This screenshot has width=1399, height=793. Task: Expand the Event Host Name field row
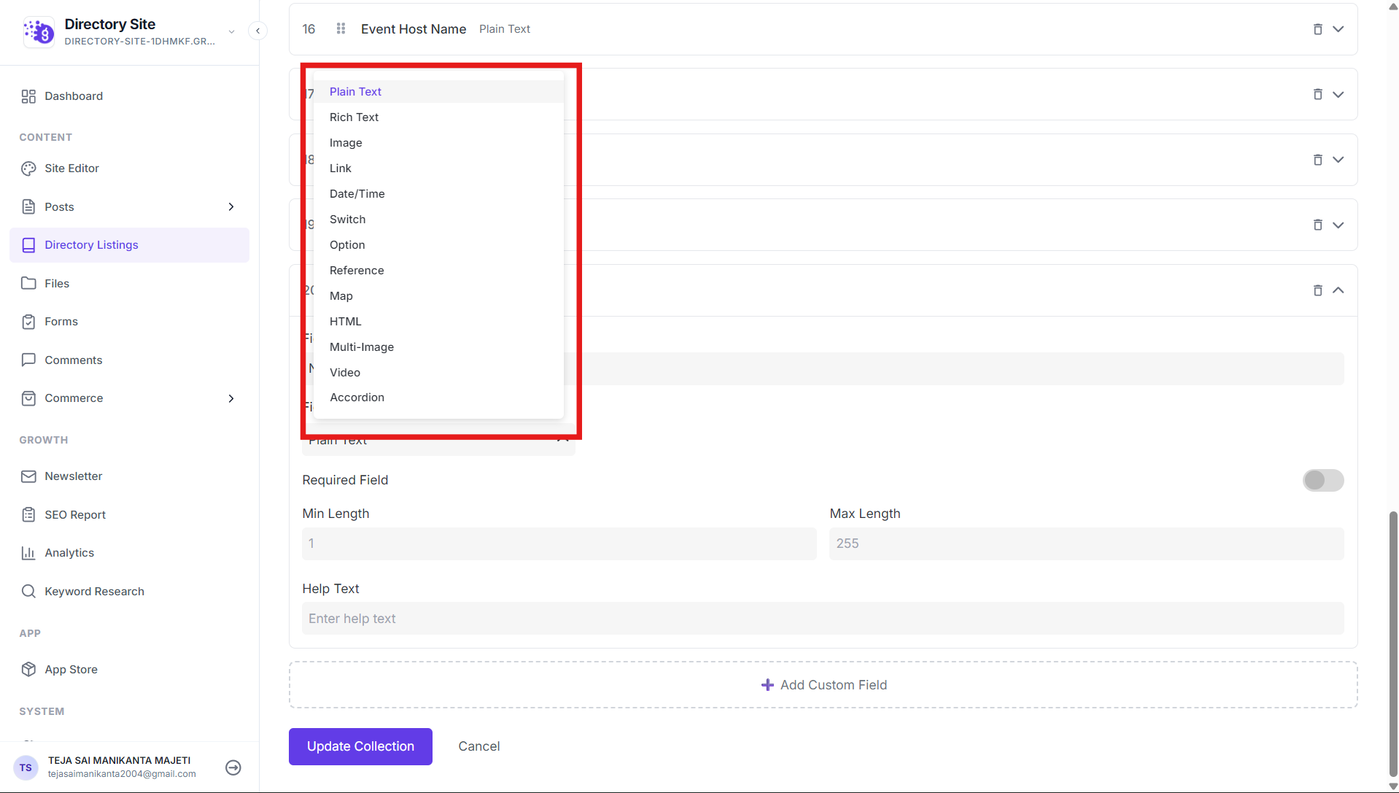[1338, 29]
